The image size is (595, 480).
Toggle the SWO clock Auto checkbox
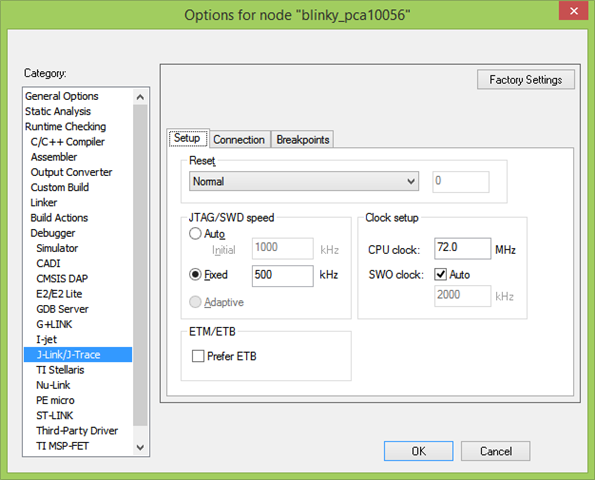[x=440, y=274]
